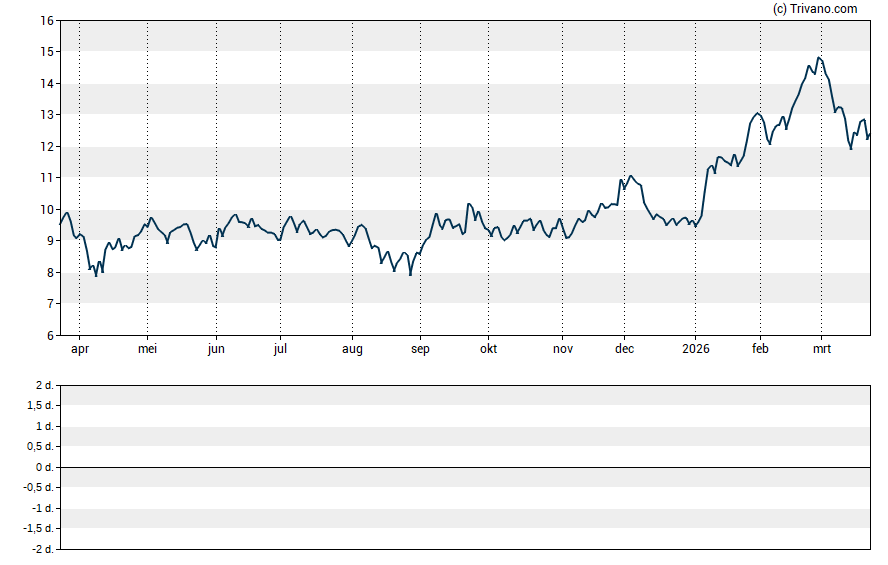Select the 'okt' month label
Image resolution: width=888 pixels, height=565 pixels.
[489, 349]
